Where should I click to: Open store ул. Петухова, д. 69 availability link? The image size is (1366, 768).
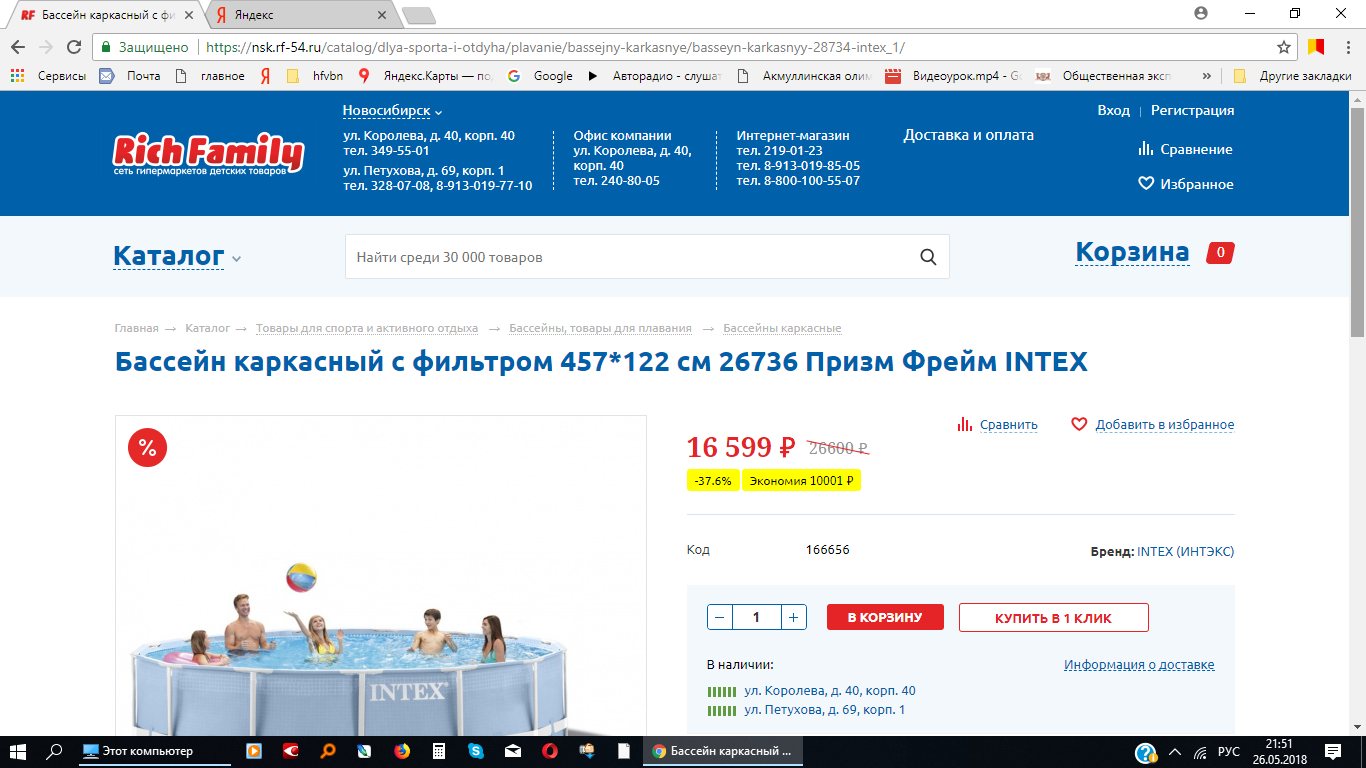[x=825, y=710]
